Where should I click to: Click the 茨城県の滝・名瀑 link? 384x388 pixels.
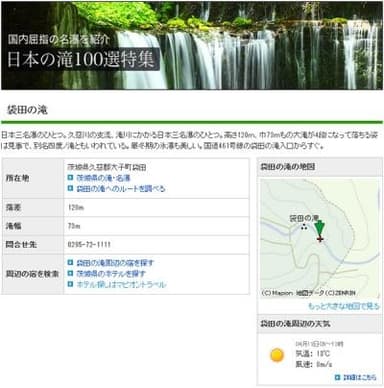coord(103,178)
